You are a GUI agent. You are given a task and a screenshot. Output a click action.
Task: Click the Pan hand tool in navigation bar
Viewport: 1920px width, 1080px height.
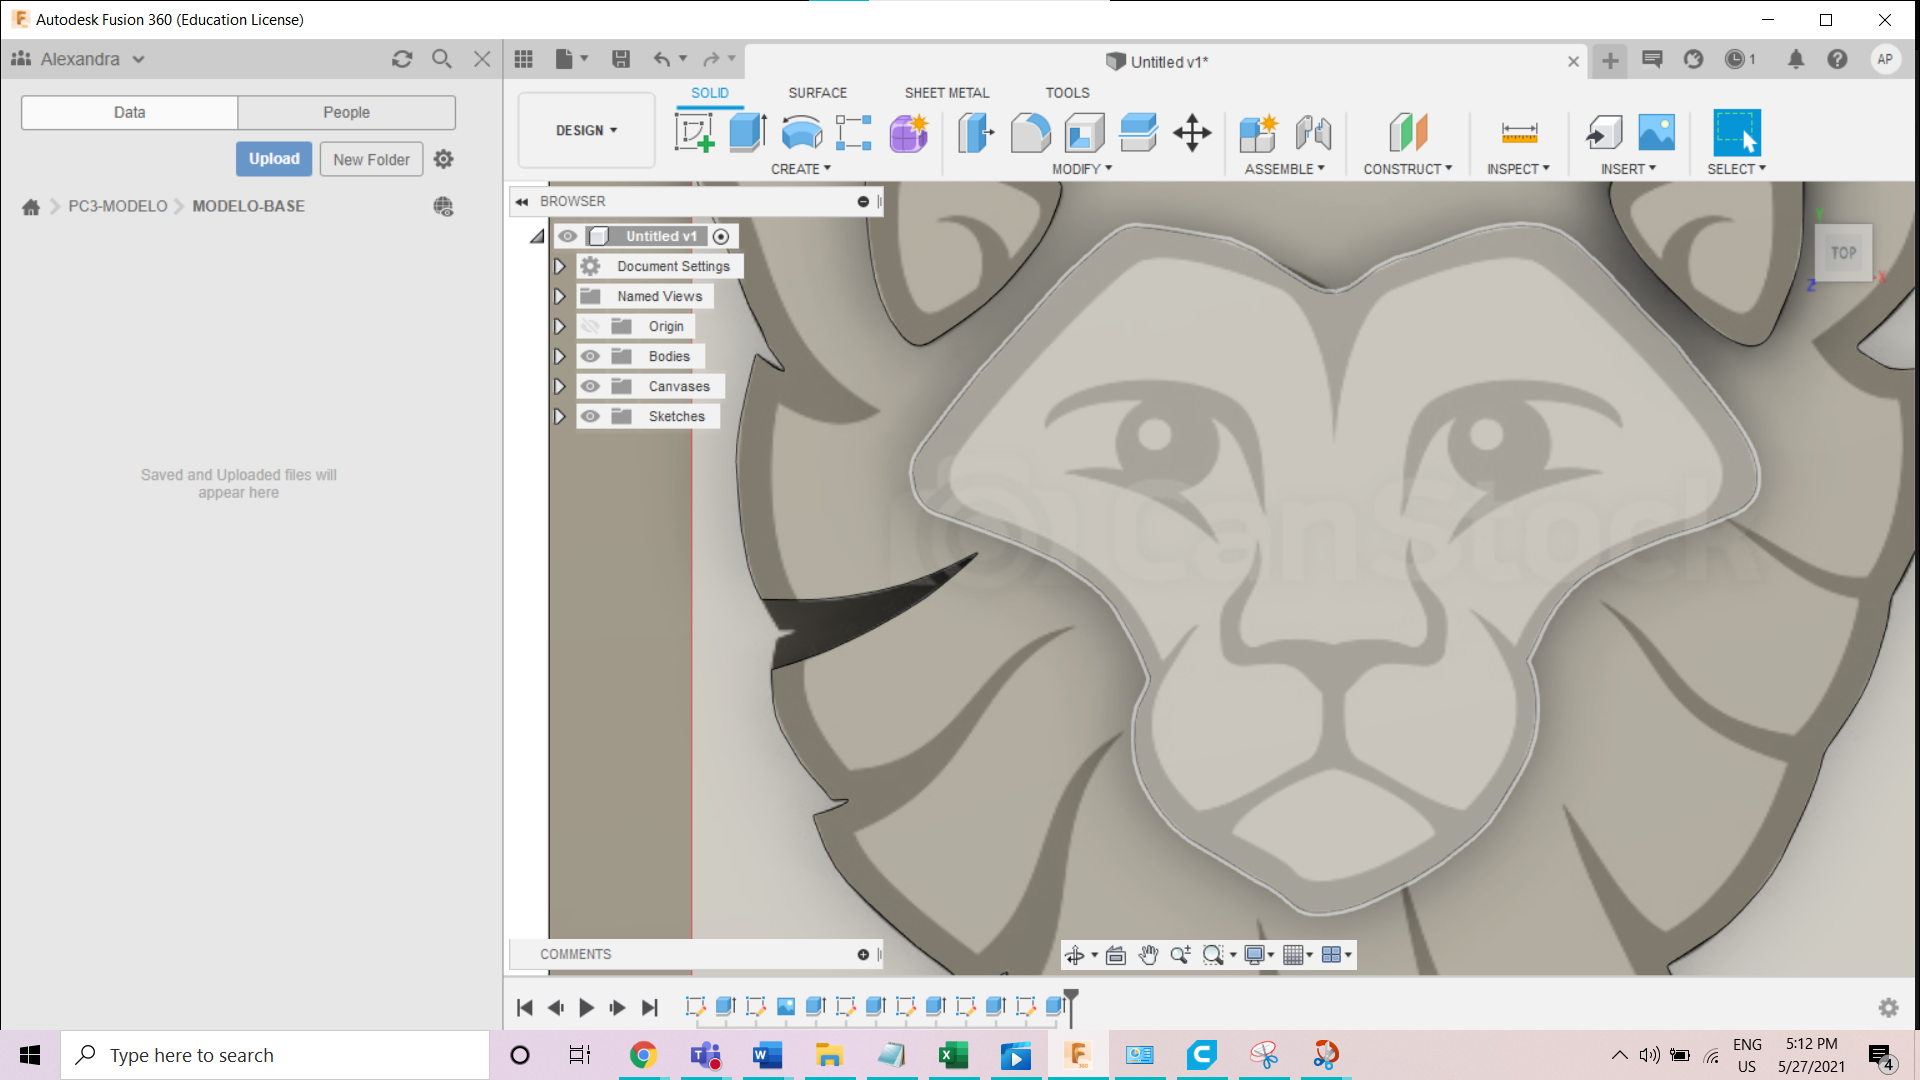tap(1148, 955)
